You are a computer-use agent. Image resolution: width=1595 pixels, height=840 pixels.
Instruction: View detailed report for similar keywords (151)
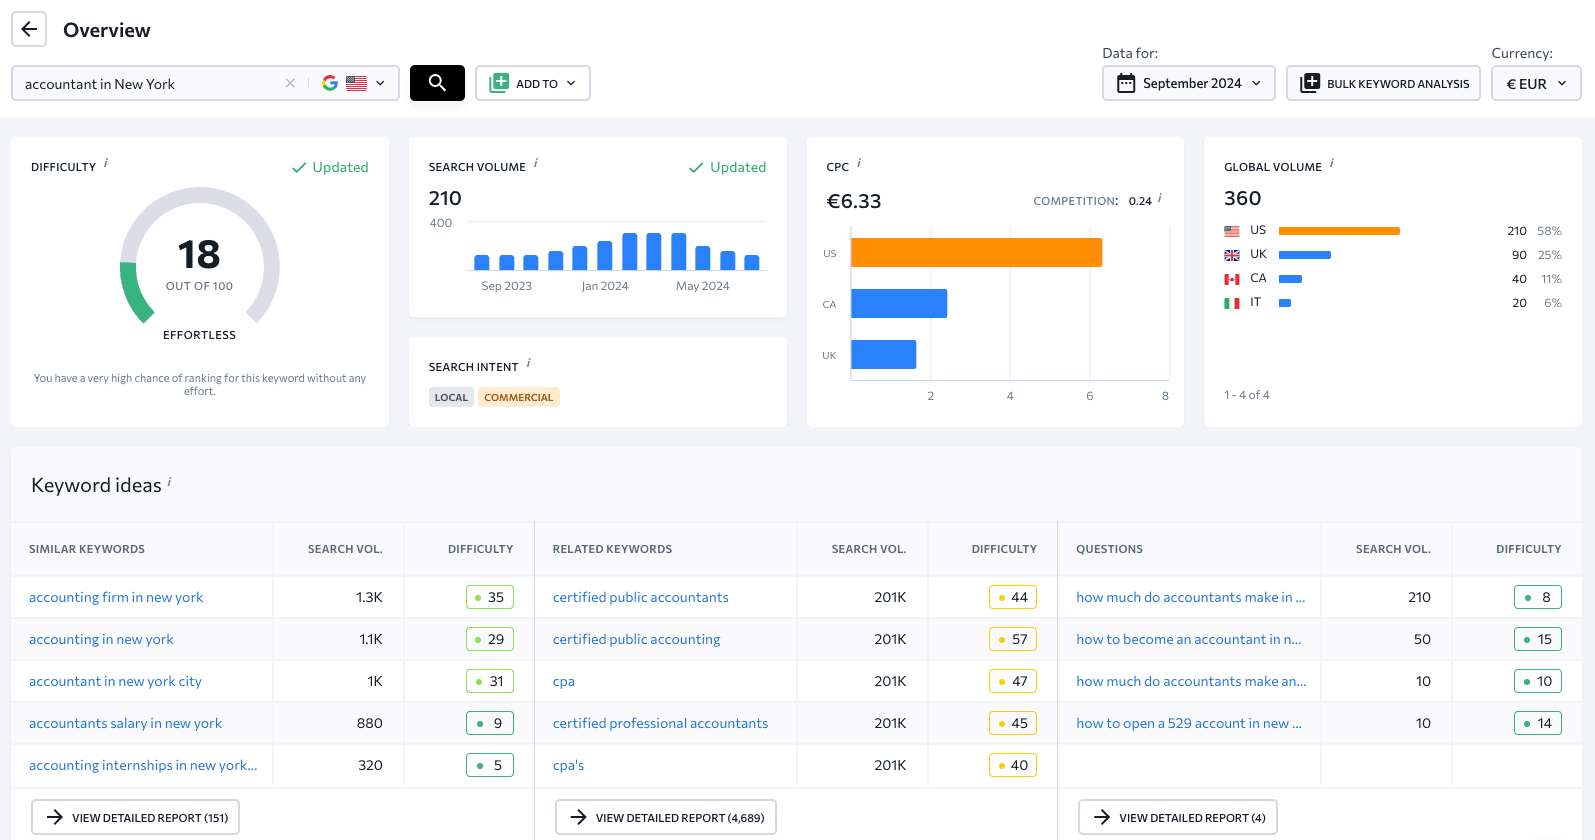[135, 817]
